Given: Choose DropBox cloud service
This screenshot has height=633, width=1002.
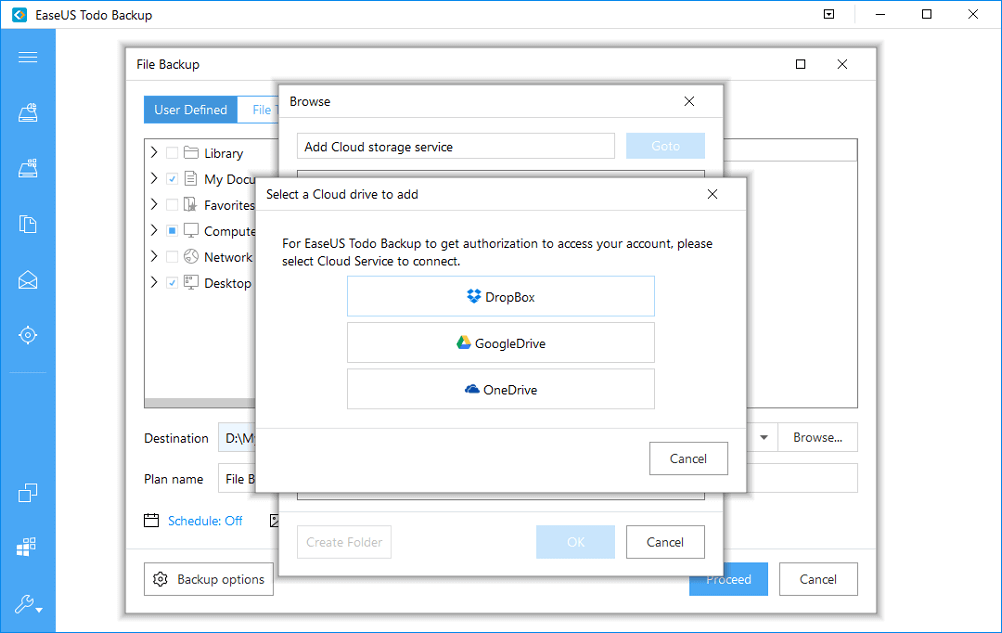Looking at the screenshot, I should click(x=501, y=296).
